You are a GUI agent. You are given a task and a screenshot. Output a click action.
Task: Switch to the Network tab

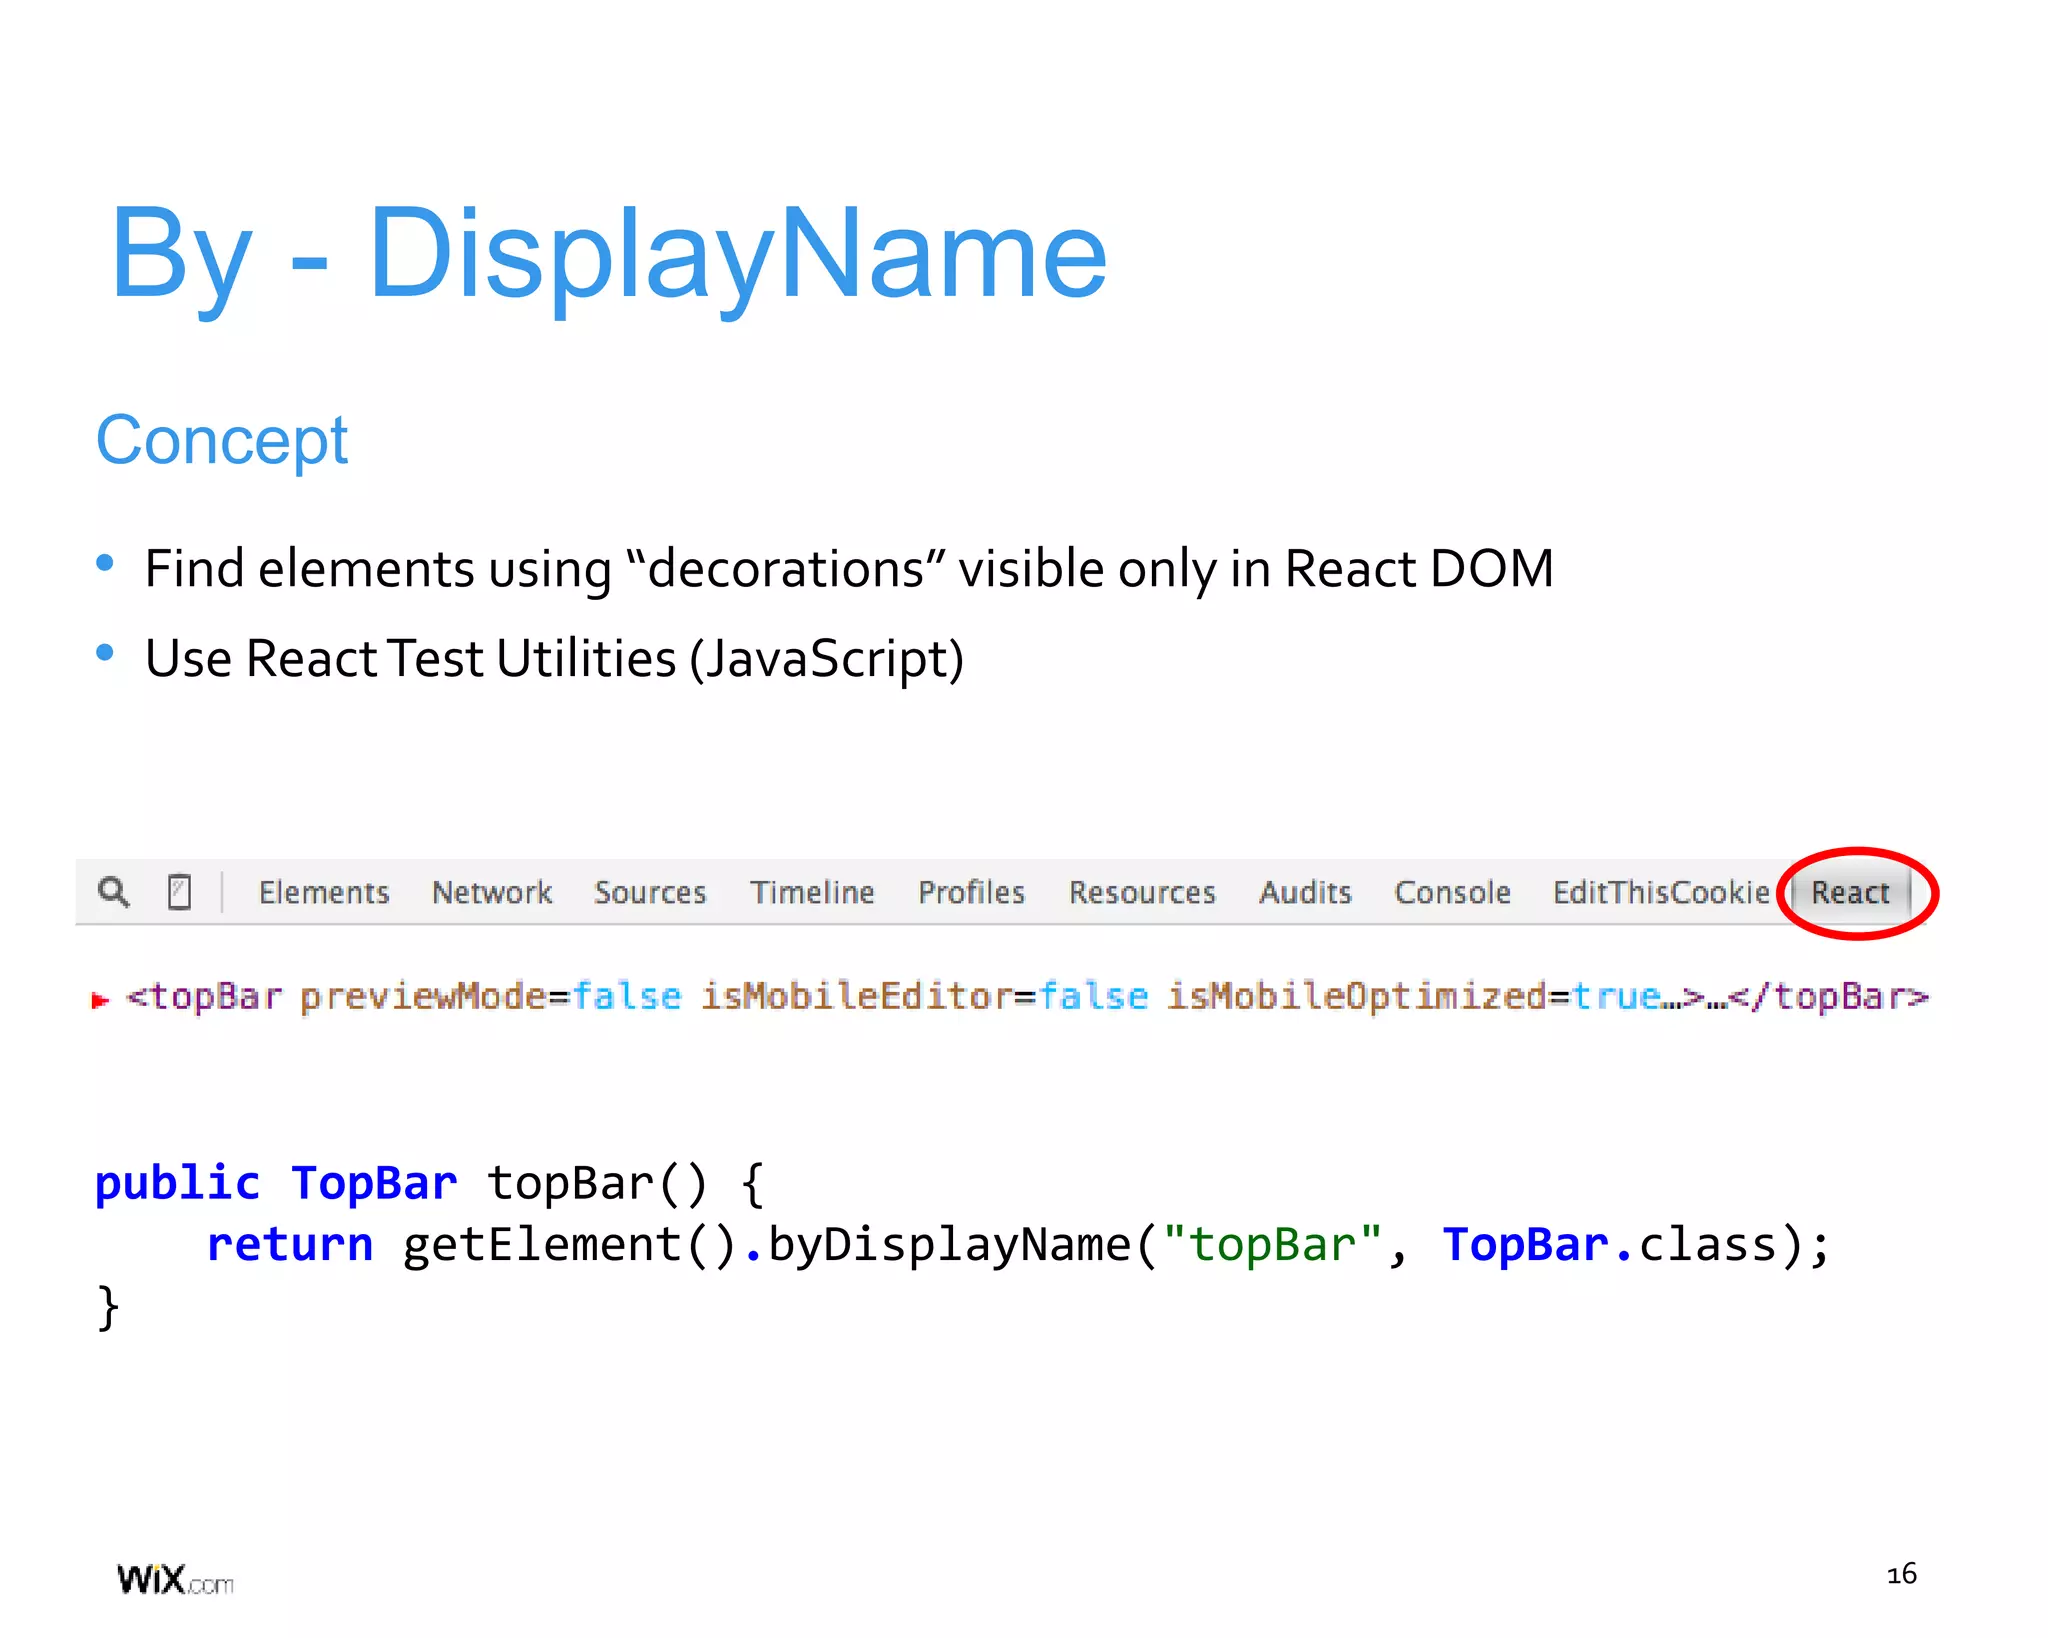click(x=492, y=892)
